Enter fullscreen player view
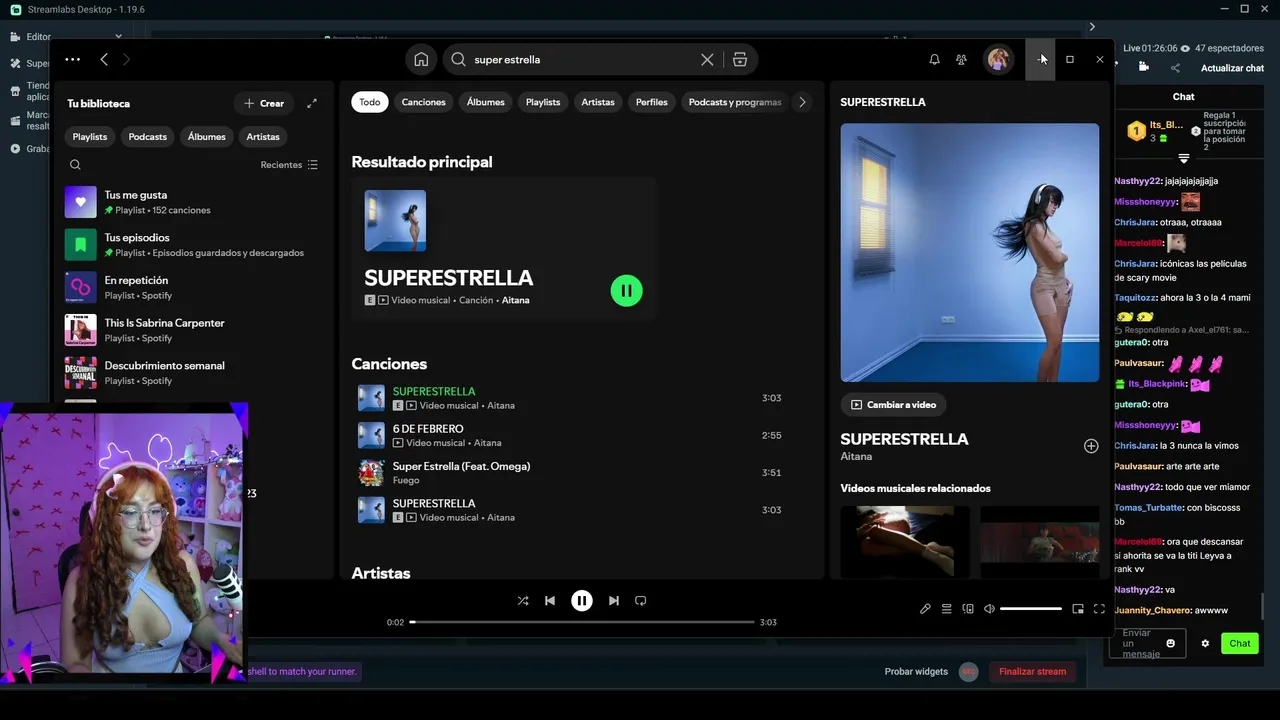 point(1099,609)
